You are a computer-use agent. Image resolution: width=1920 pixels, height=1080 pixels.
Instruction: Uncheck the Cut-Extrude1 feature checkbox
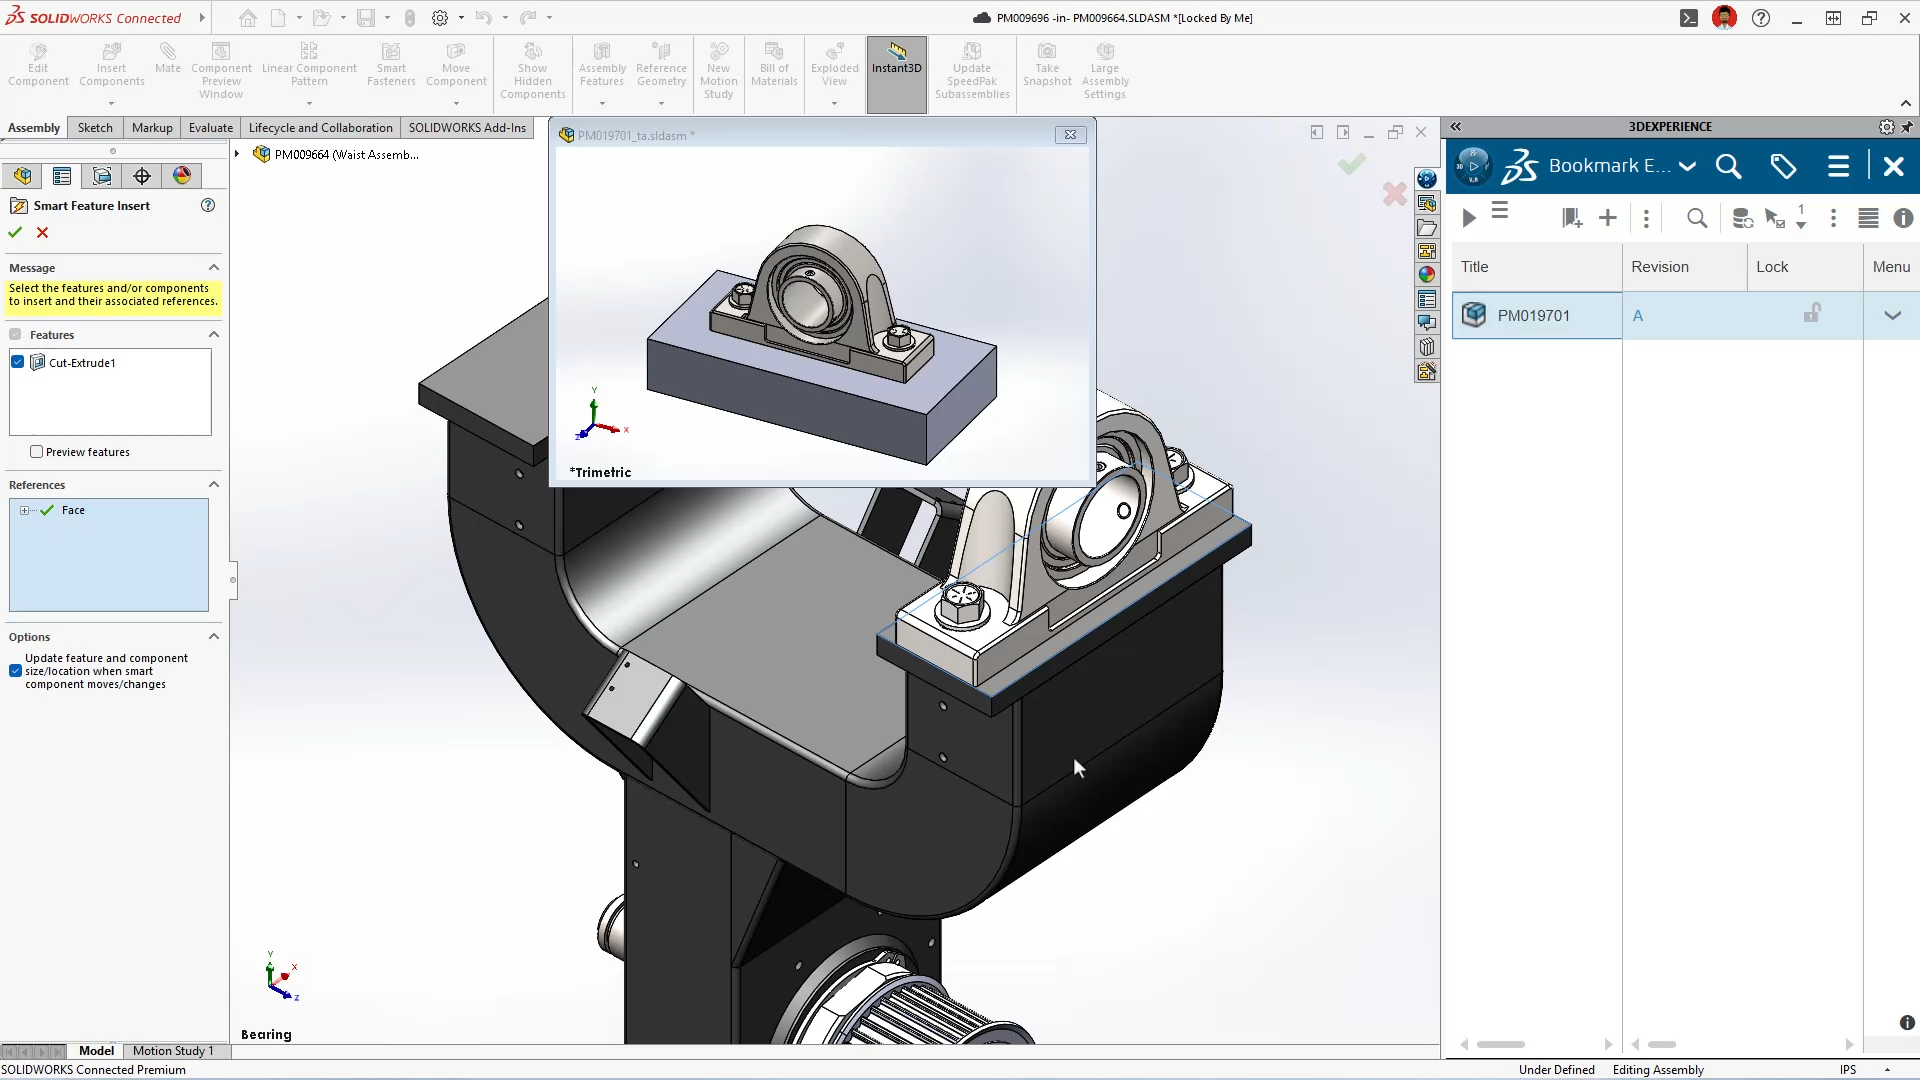click(18, 362)
